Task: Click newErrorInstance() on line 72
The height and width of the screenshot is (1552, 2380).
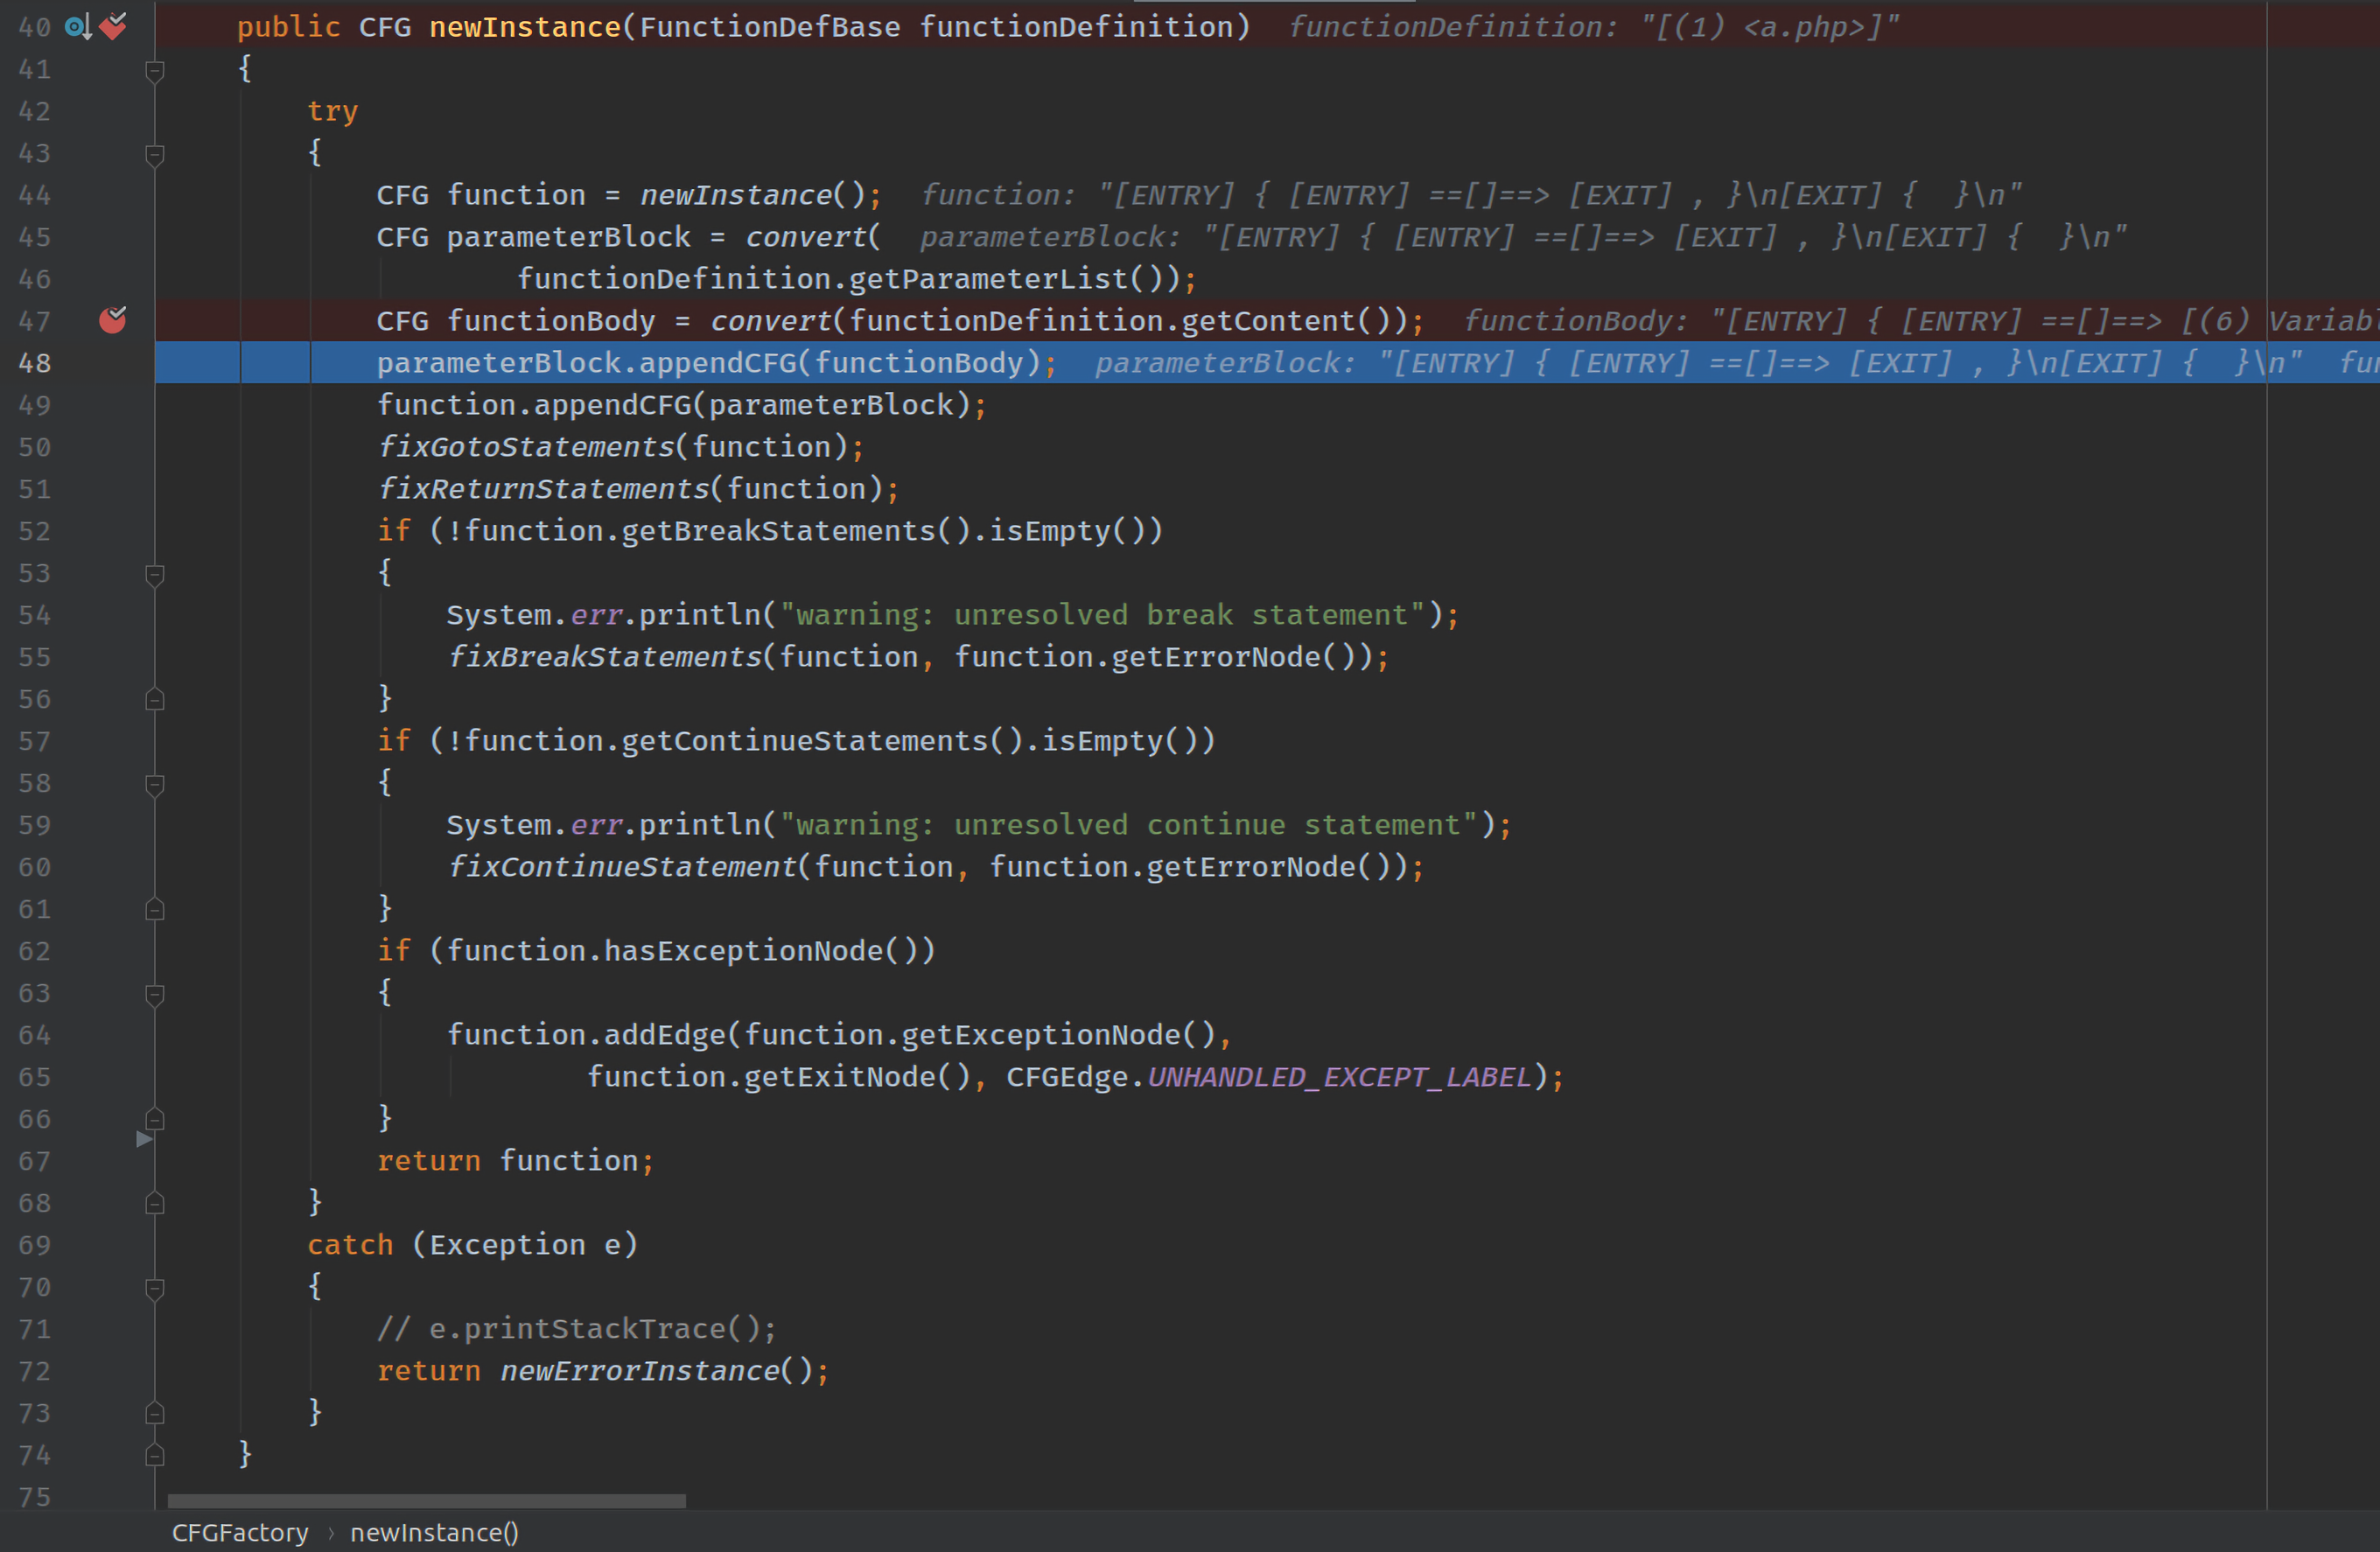Action: (657, 1371)
